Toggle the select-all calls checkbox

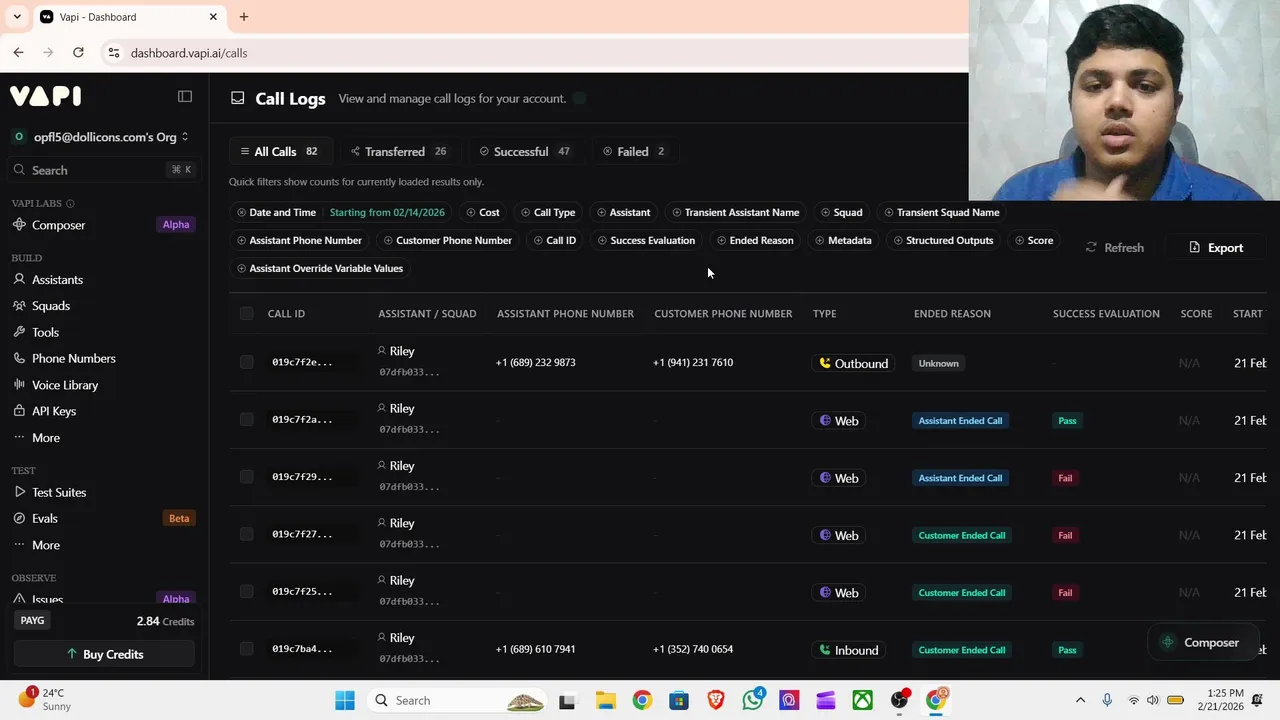pos(246,314)
